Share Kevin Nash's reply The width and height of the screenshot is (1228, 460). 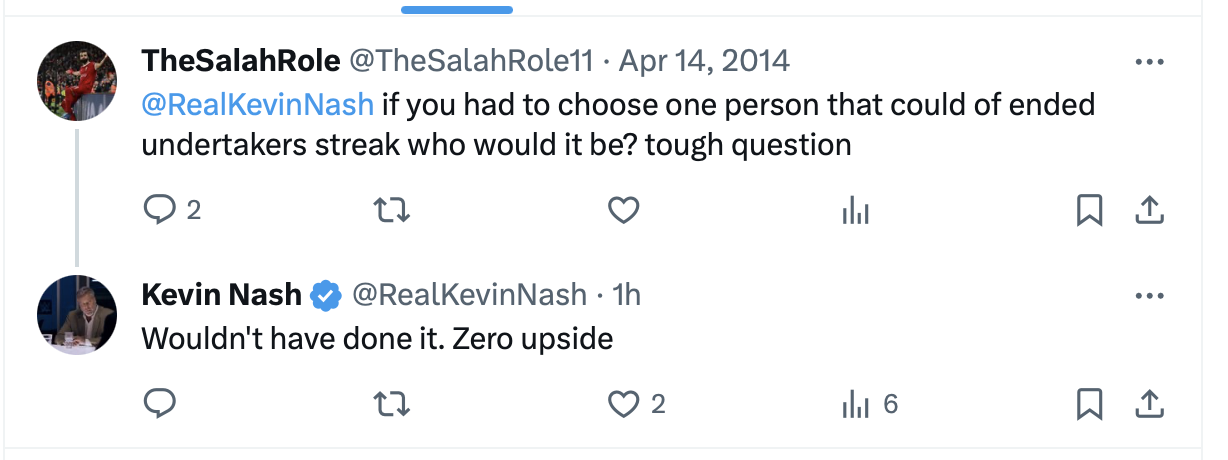(1150, 403)
